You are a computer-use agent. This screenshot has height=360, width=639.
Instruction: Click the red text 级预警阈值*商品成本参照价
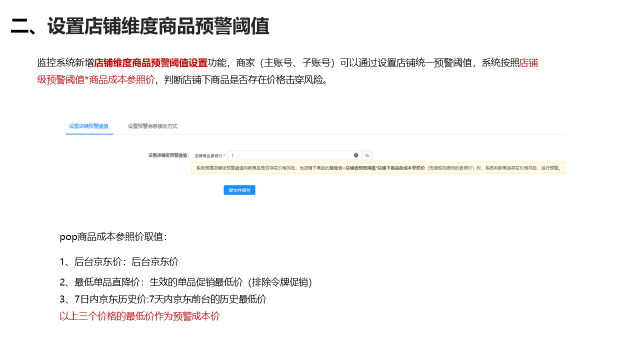[x=96, y=80]
